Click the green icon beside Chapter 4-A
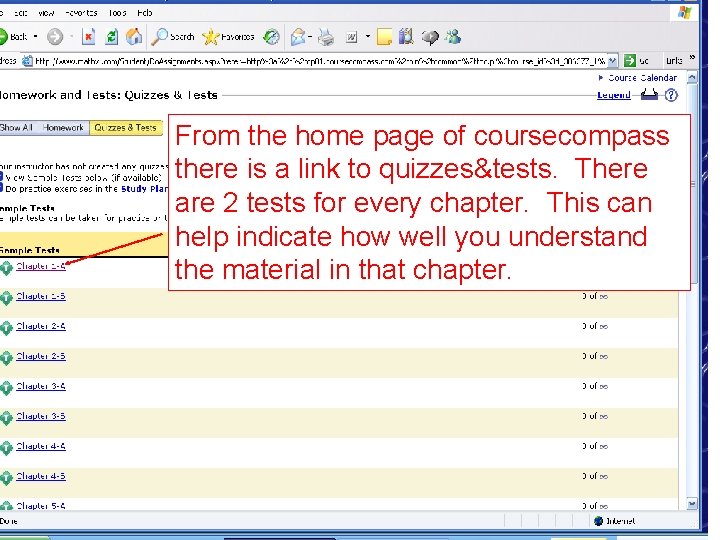 [x=6, y=448]
